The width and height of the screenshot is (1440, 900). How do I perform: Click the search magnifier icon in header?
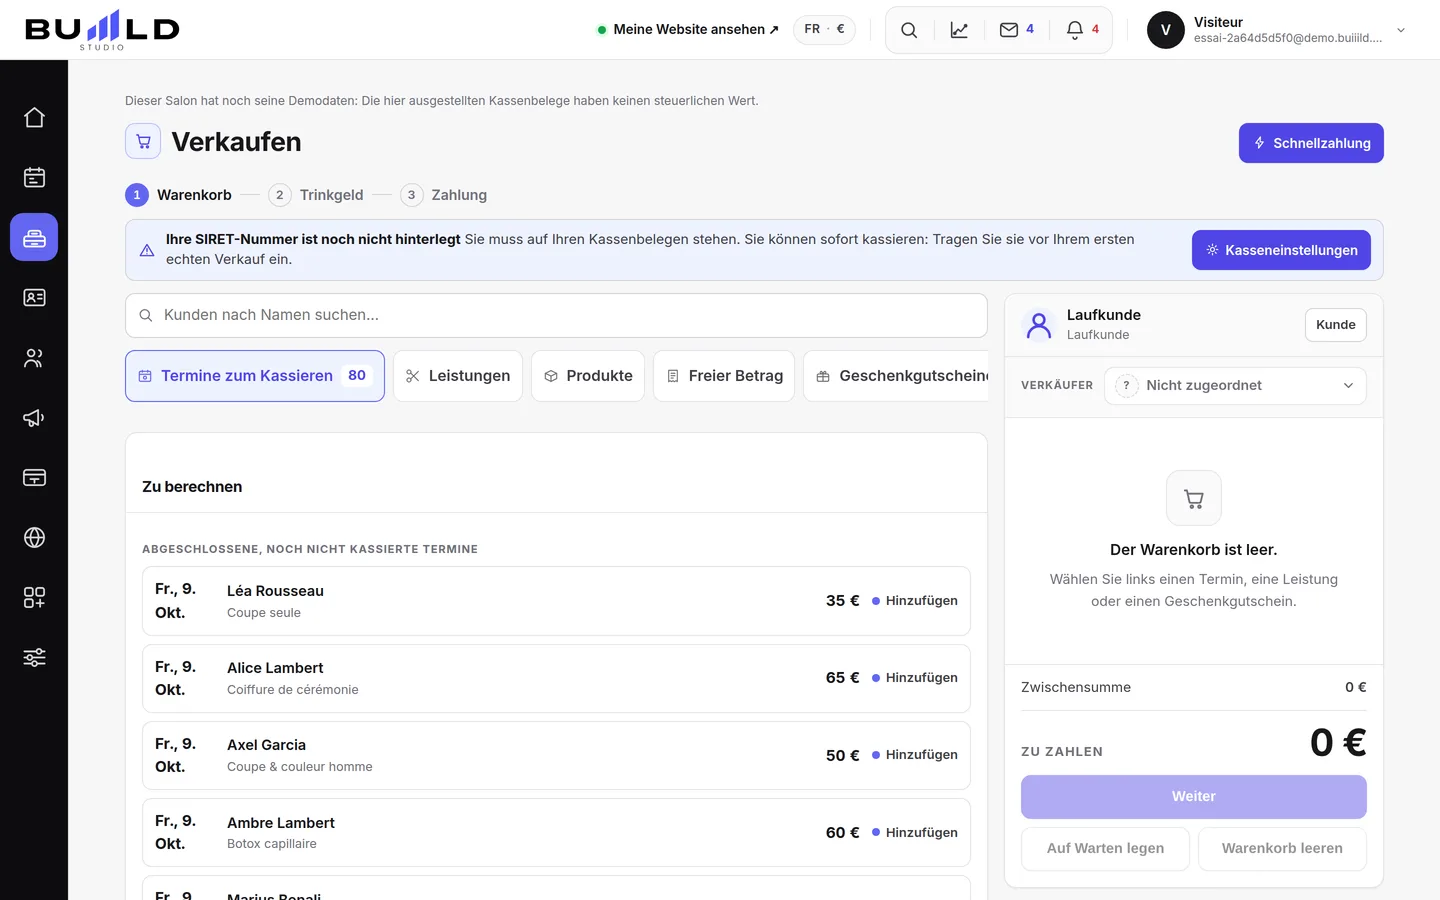click(x=909, y=30)
